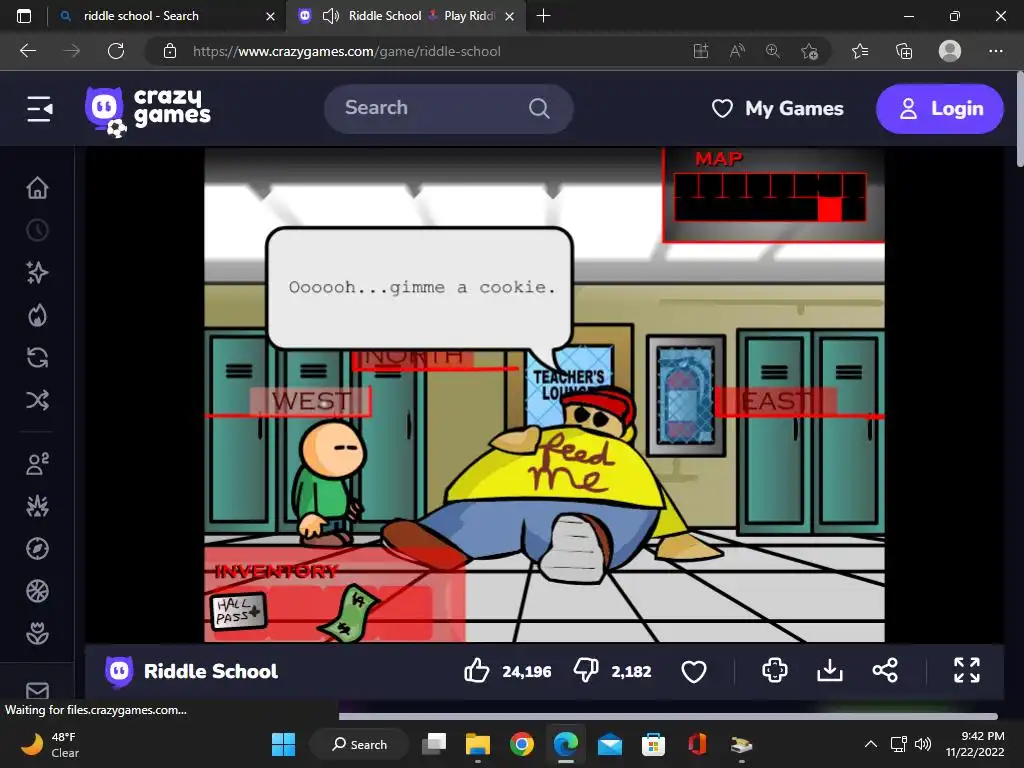Viewport: 1024px width, 768px height.
Task: Click the download icon below the game
Action: click(829, 671)
